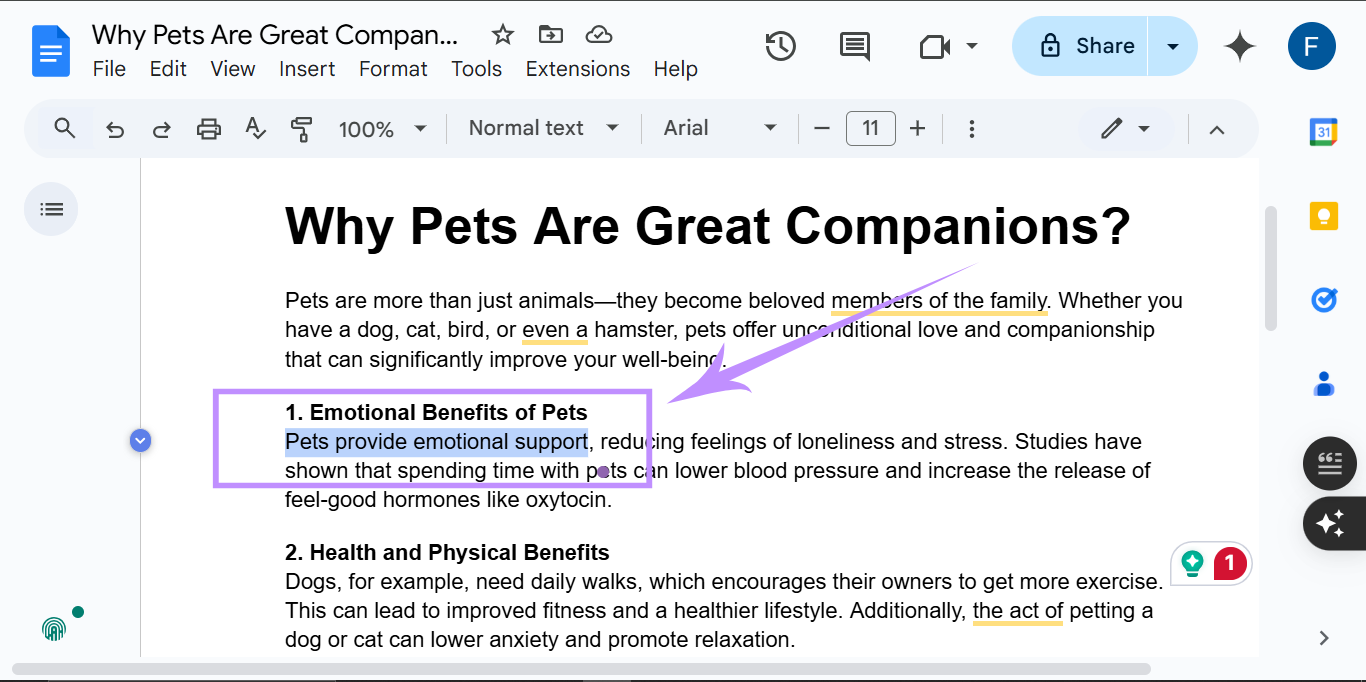The width and height of the screenshot is (1366, 682).
Task: Click the search menus magnifier icon
Action: pyautogui.click(x=65, y=128)
